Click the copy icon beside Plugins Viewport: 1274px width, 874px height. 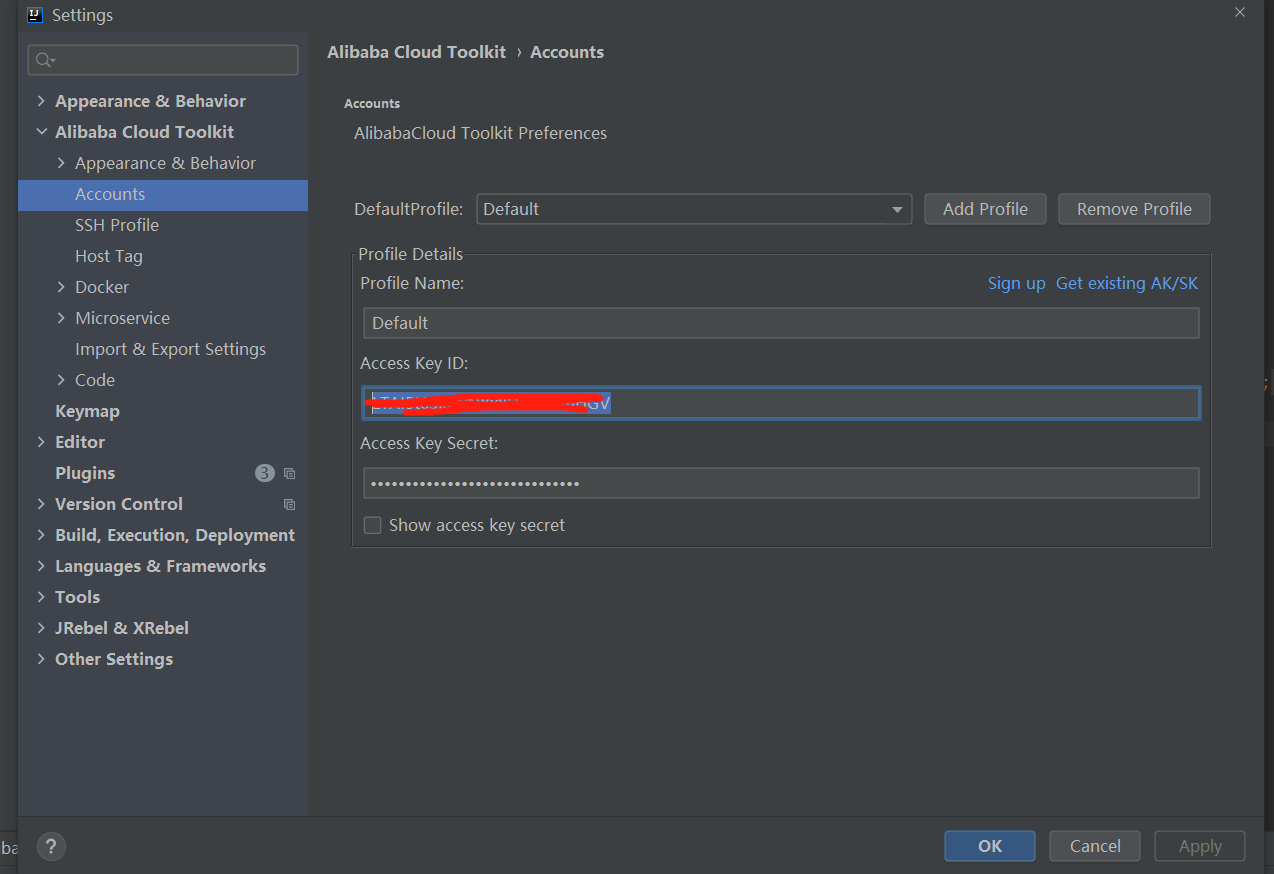pos(289,473)
